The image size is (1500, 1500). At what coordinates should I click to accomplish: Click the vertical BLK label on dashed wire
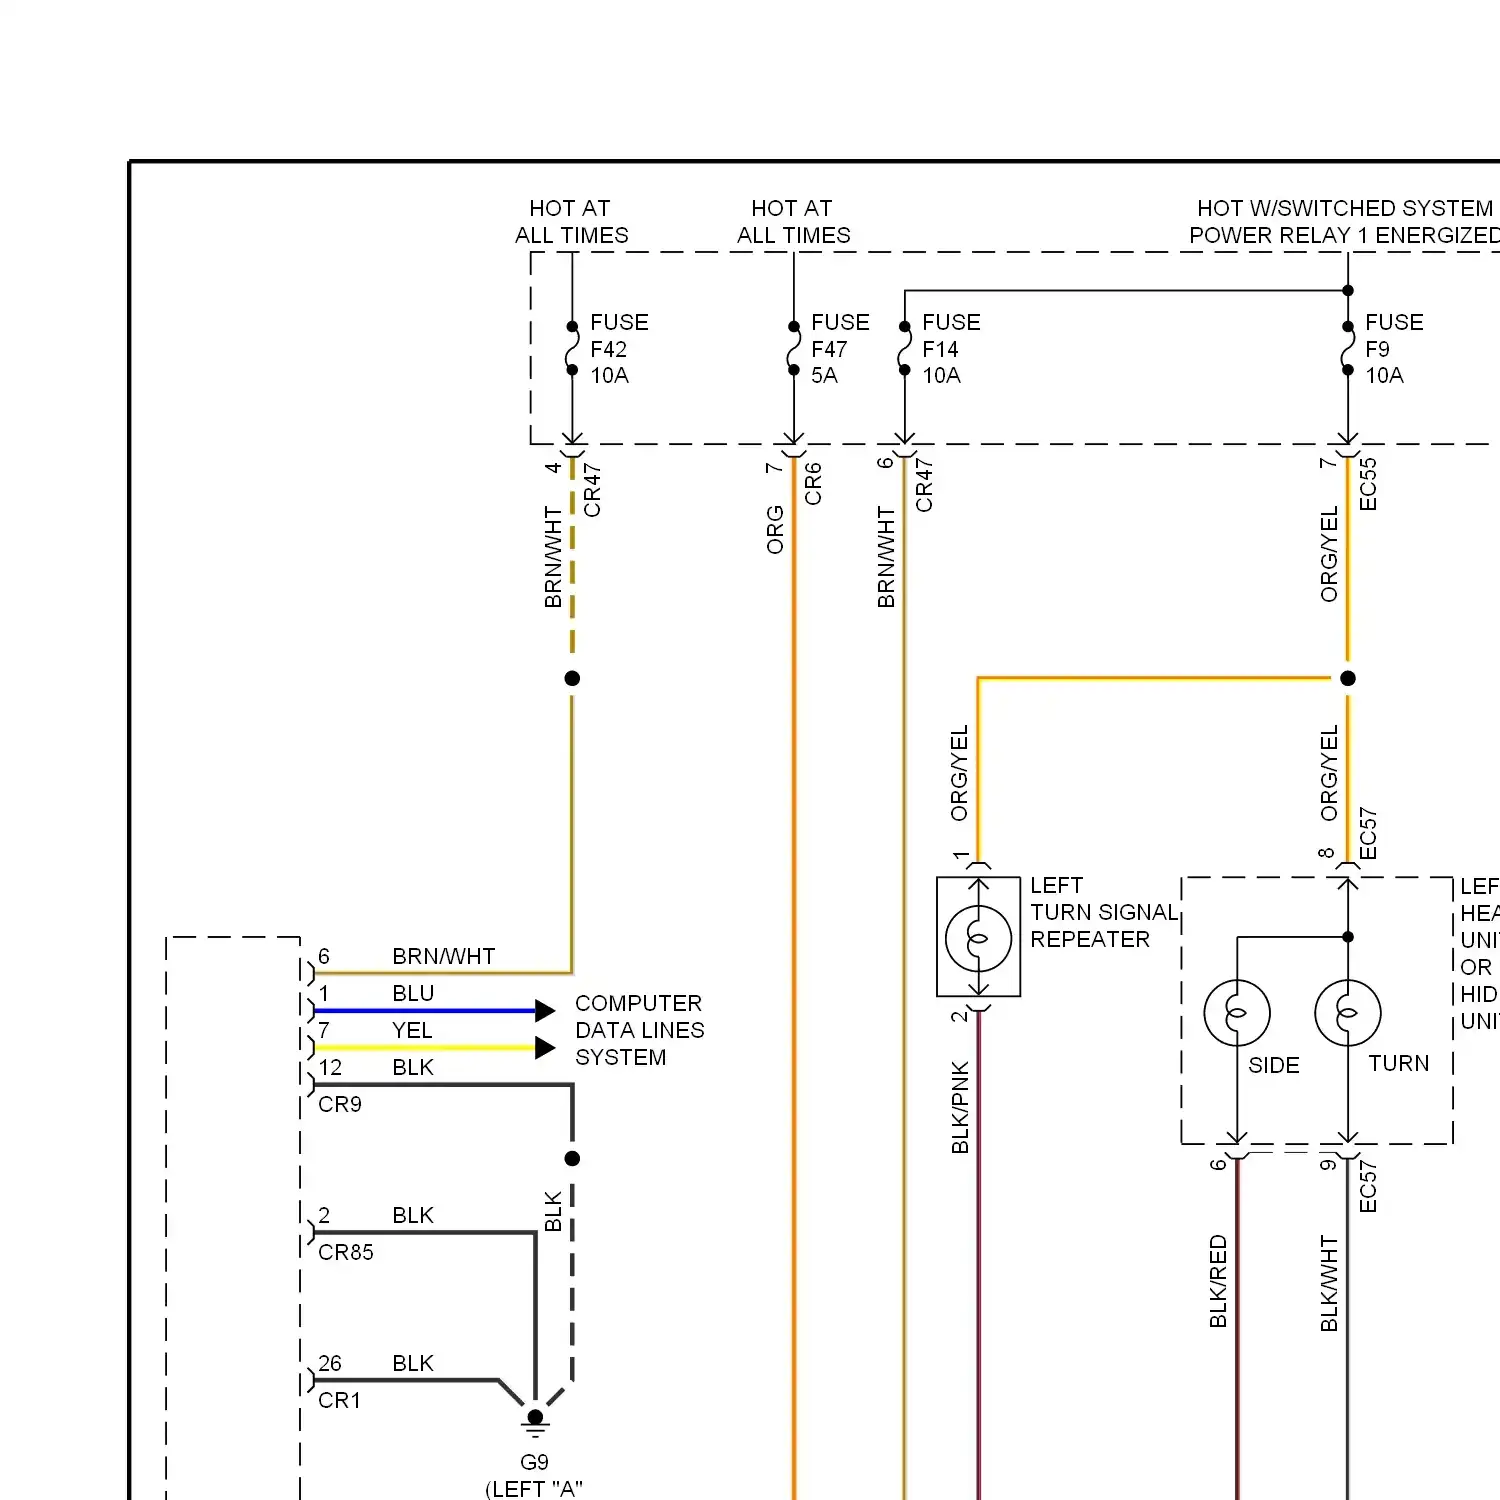click(x=553, y=1211)
